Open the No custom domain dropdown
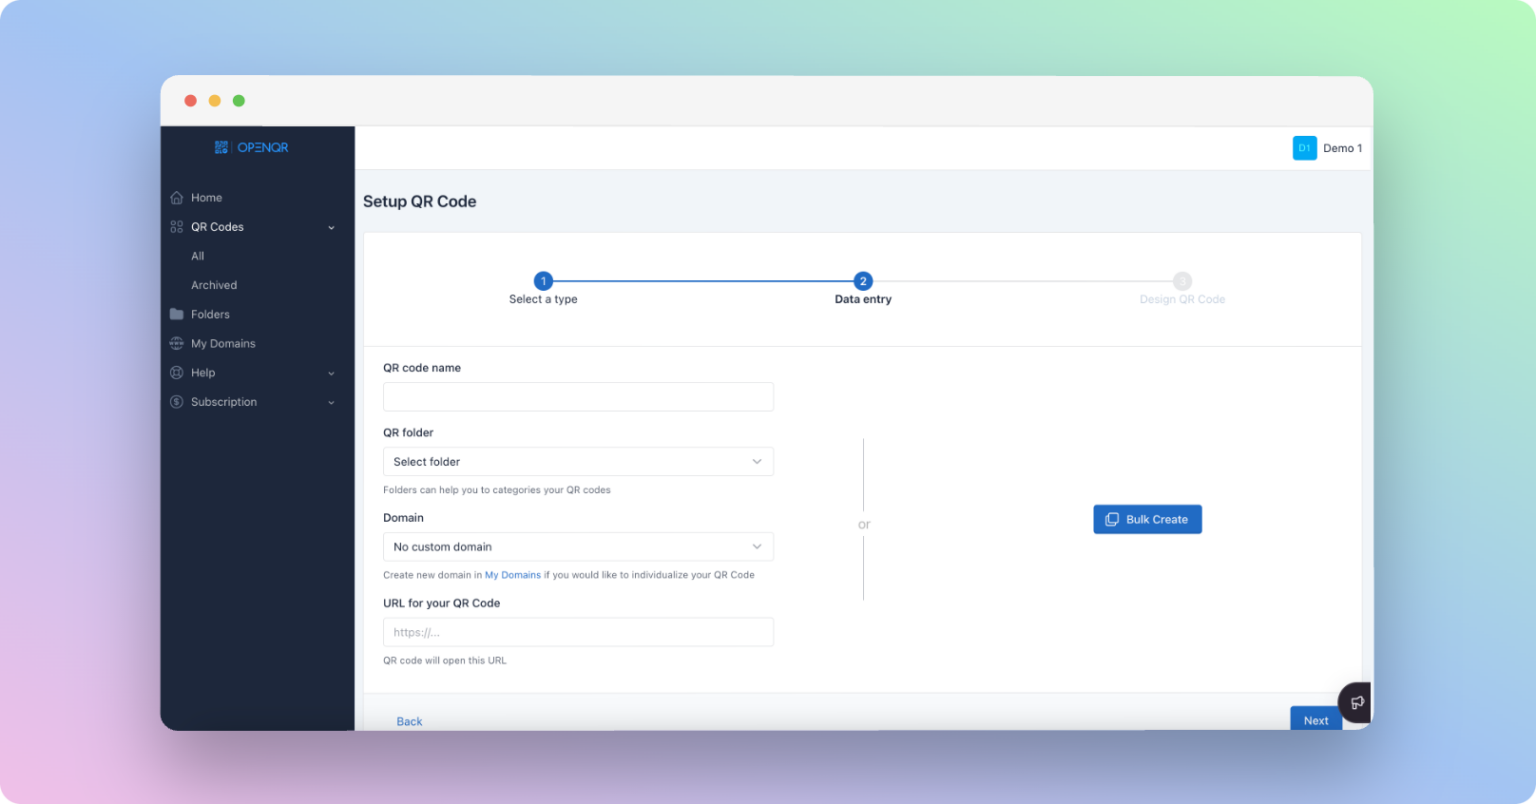The width and height of the screenshot is (1536, 804). [578, 547]
